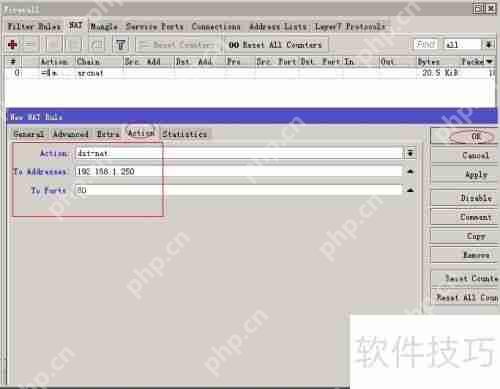This screenshot has height=389, width=500.
Task: Collapse the To Addresses field arrow
Action: [411, 171]
